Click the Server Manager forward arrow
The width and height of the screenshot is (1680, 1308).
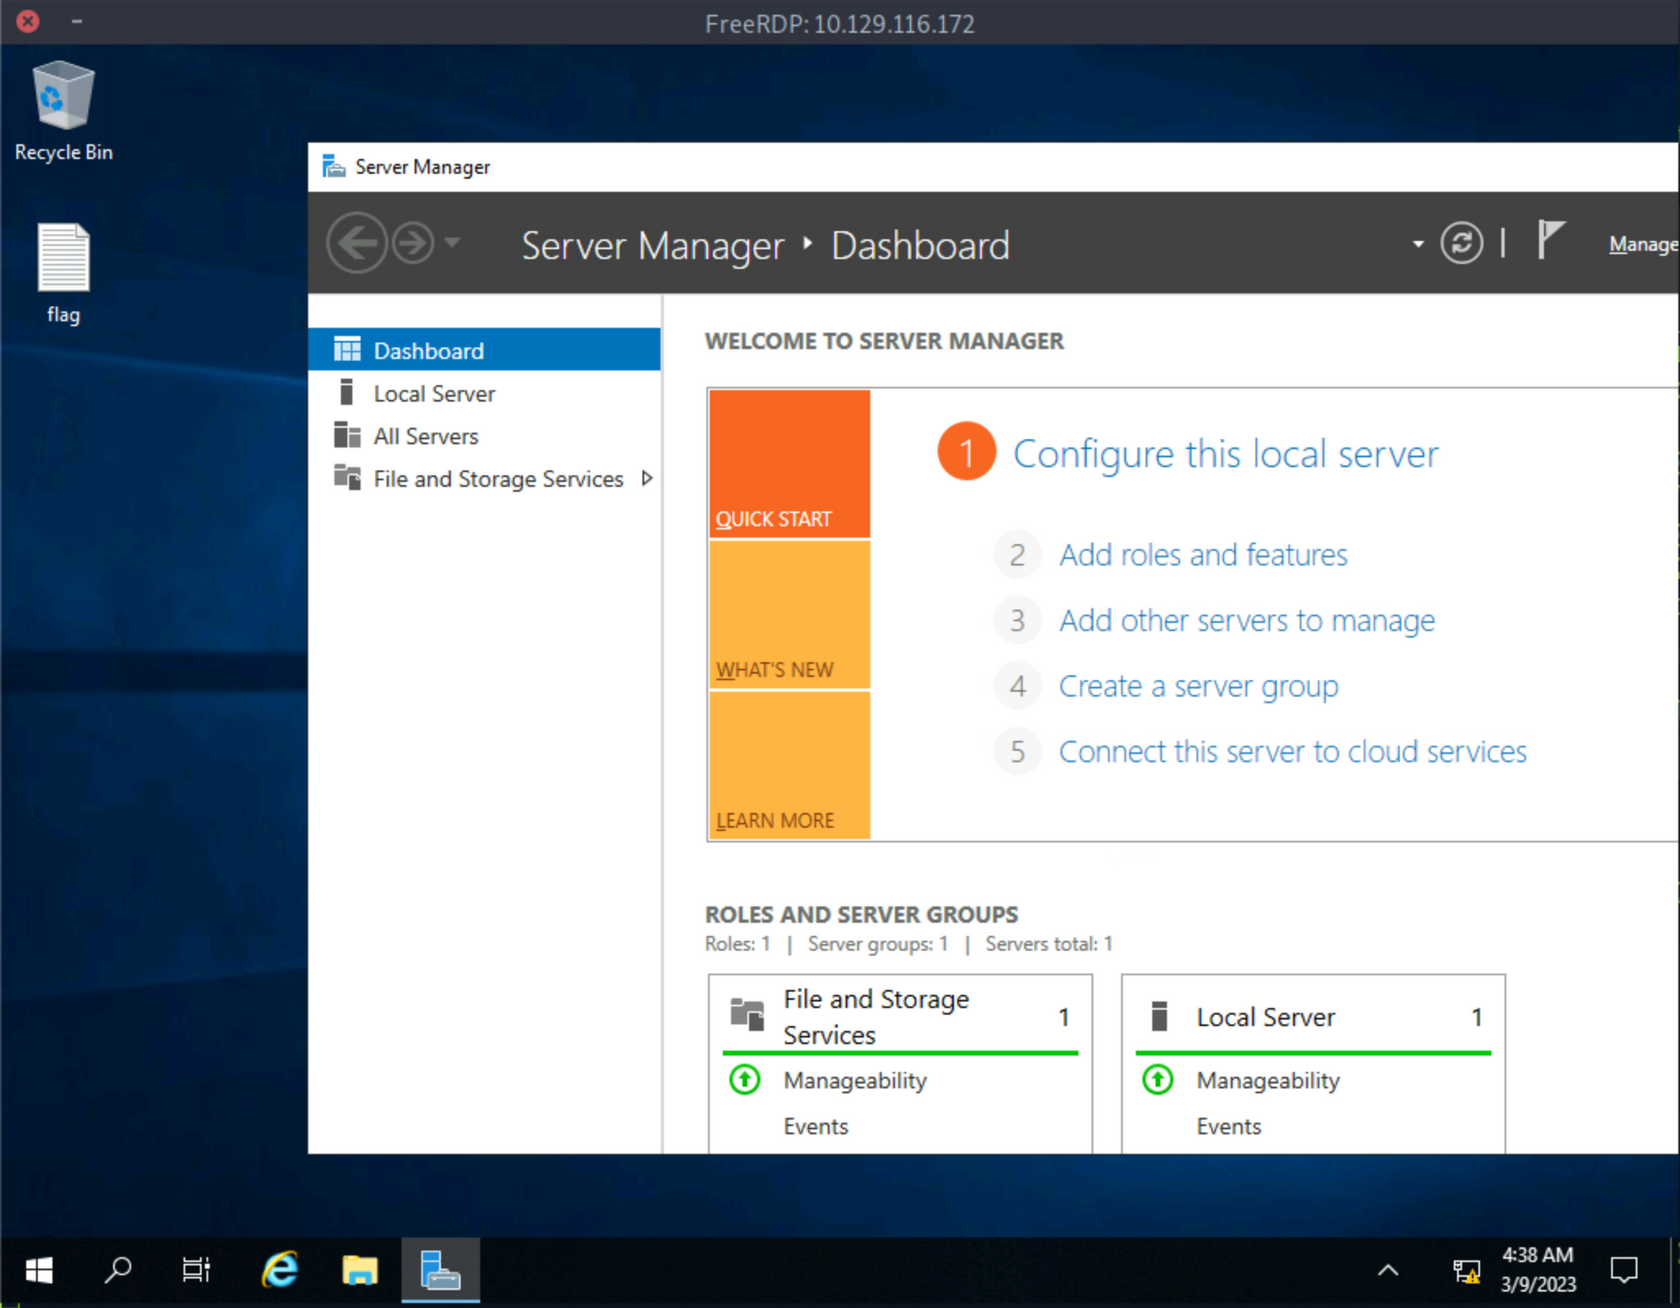[x=413, y=243]
